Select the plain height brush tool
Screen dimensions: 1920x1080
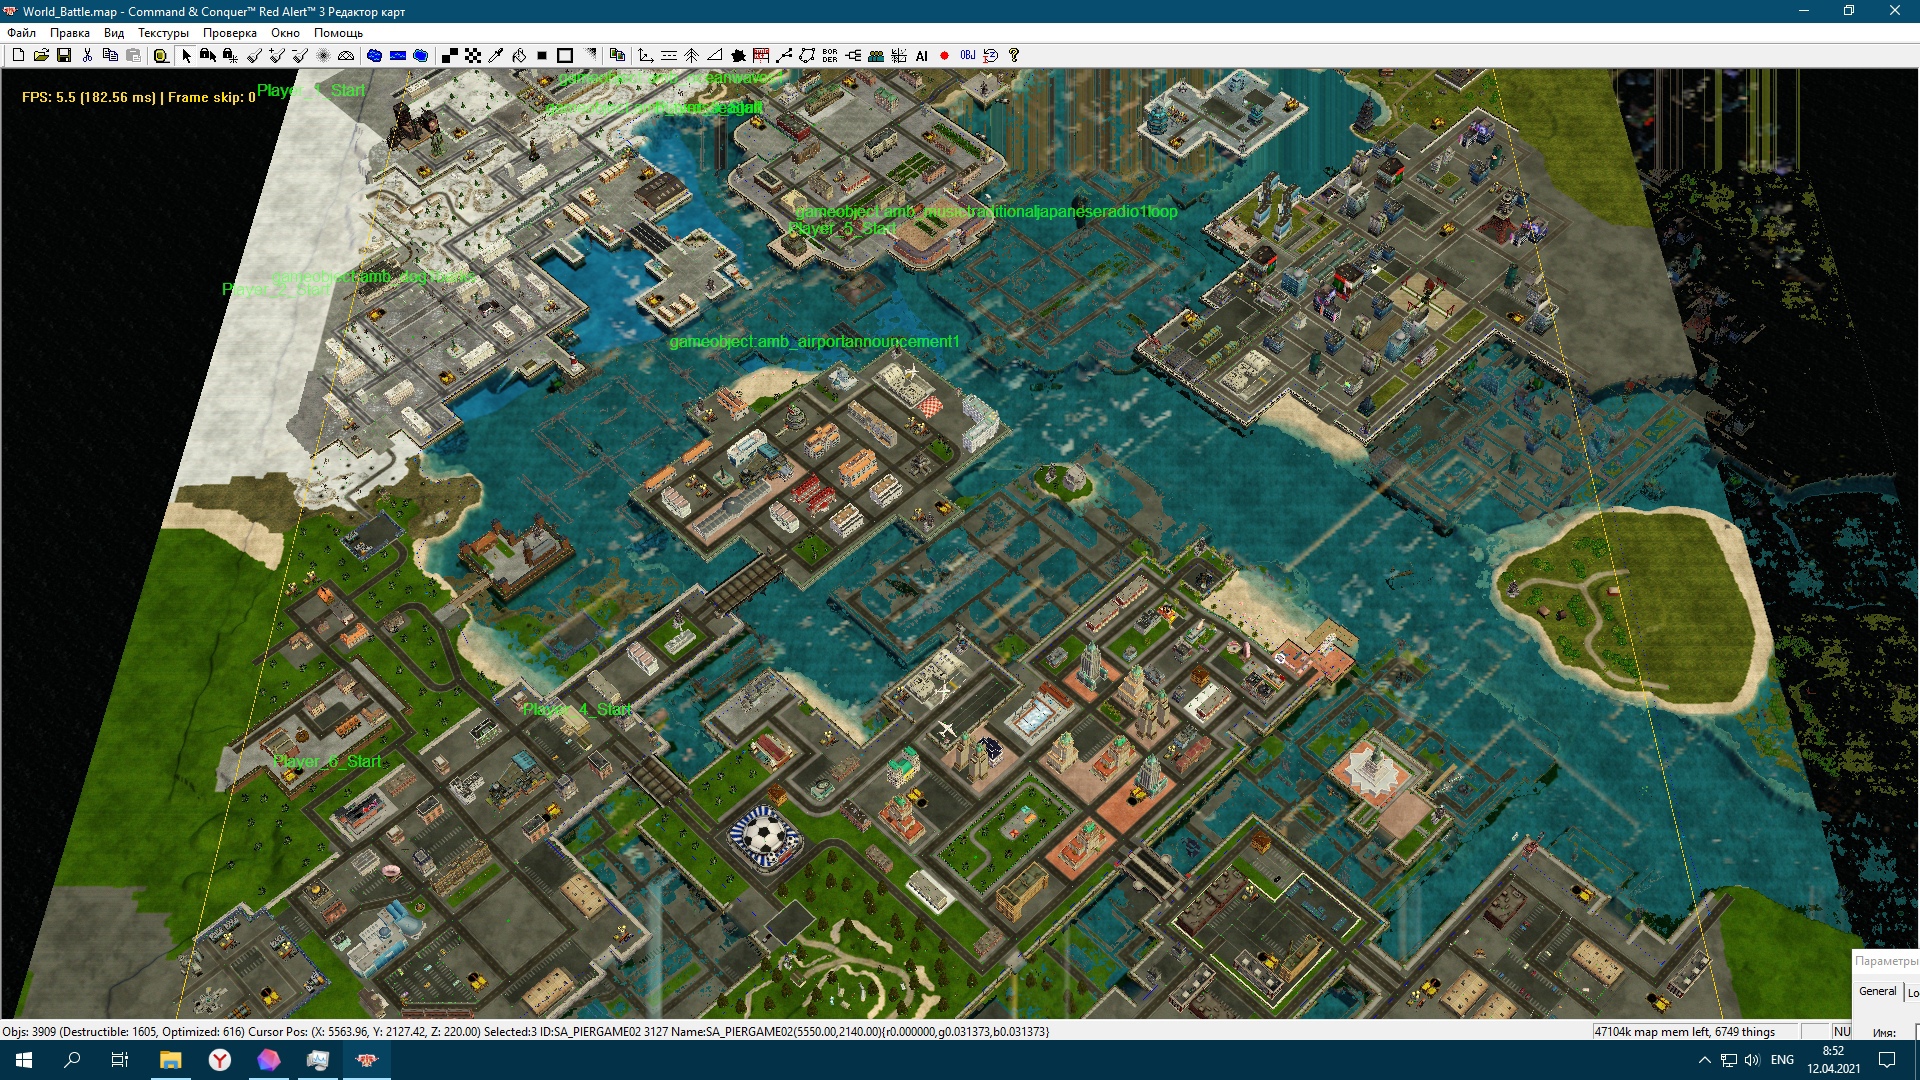(x=254, y=56)
